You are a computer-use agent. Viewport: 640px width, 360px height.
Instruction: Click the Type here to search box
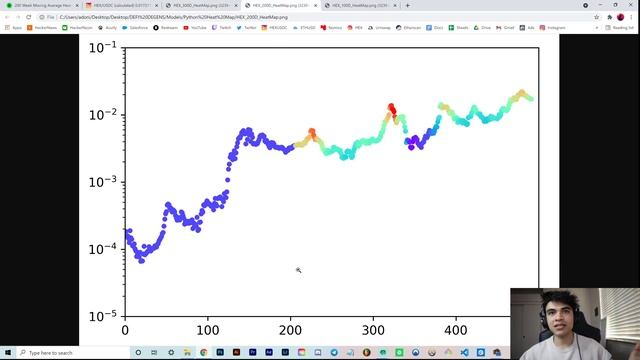click(73, 353)
